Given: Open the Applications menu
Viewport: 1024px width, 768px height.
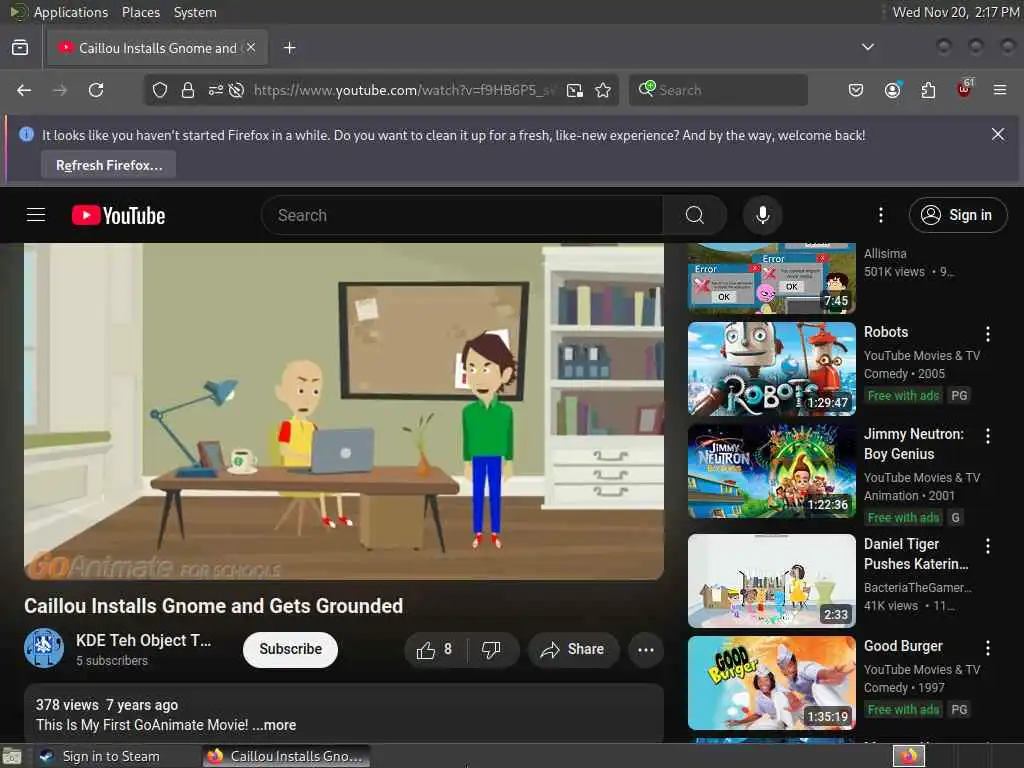Looking at the screenshot, I should (71, 12).
